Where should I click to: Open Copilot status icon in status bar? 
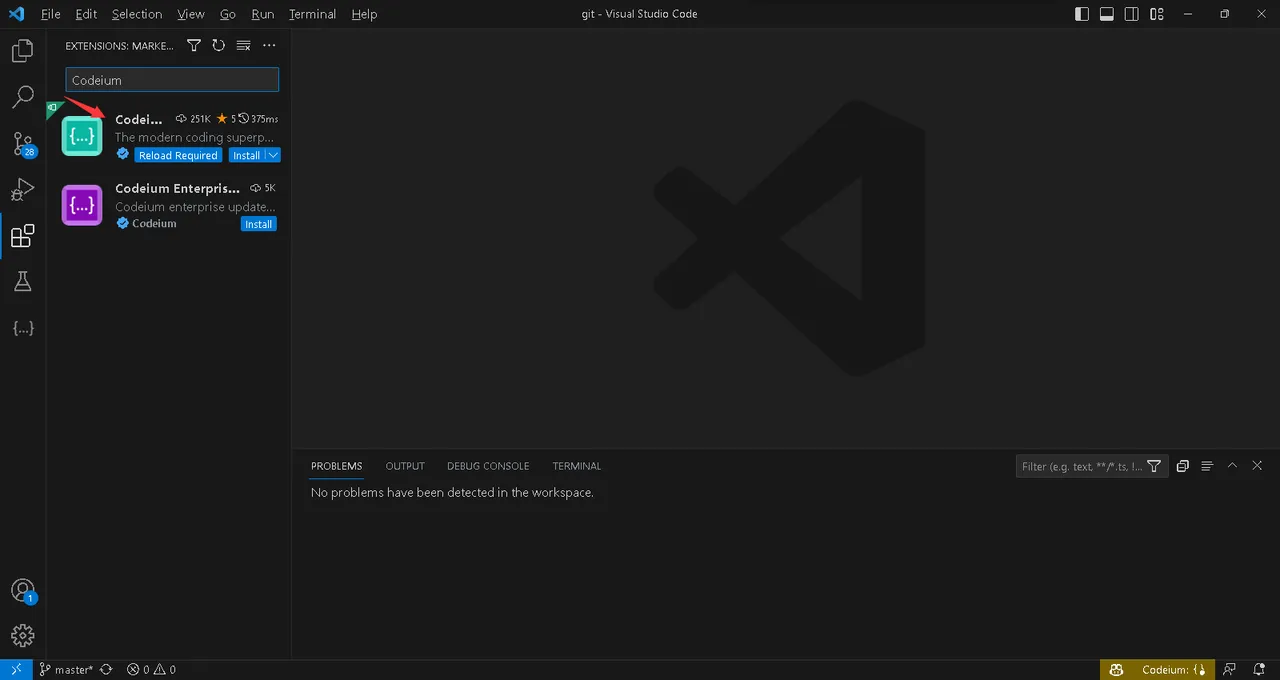tap(1118, 670)
